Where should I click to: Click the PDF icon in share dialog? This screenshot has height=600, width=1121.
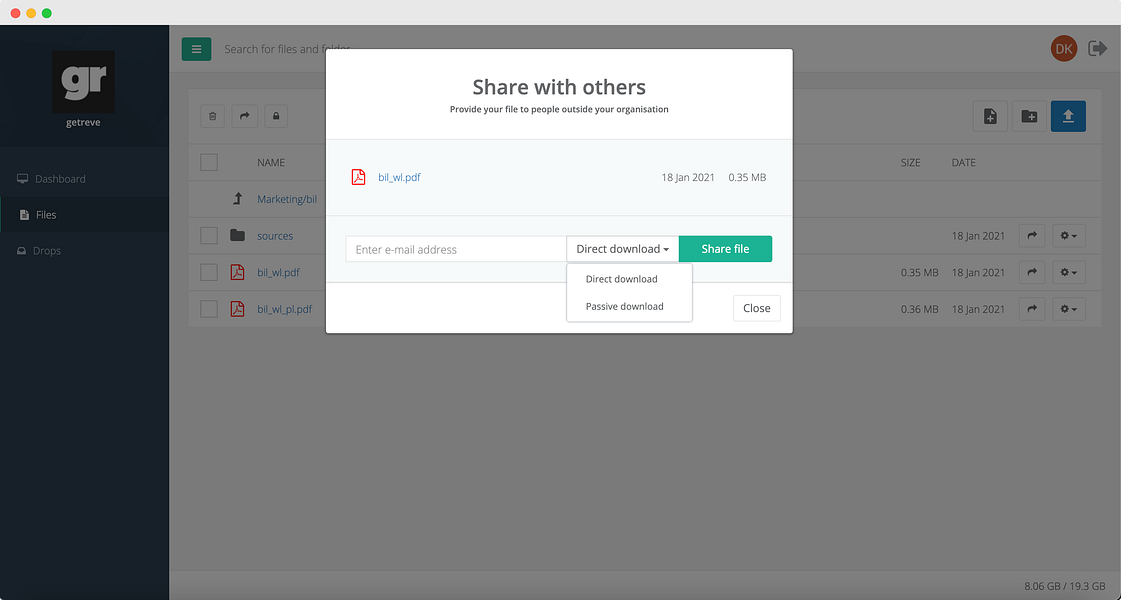pos(358,177)
